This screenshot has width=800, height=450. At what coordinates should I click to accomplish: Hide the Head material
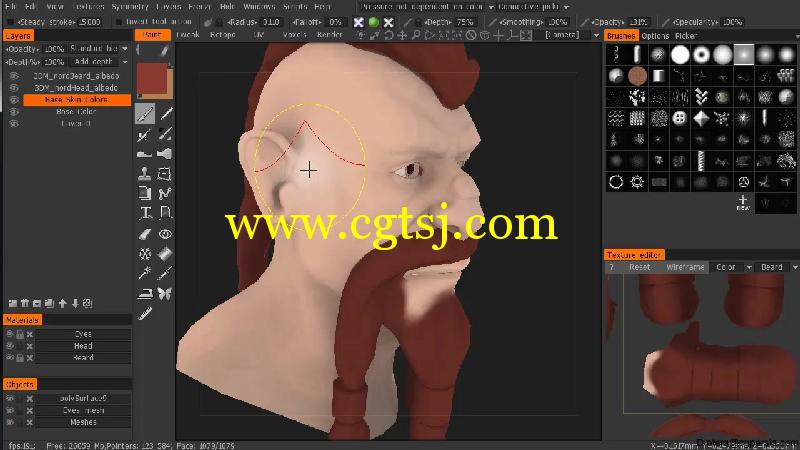click(x=9, y=346)
